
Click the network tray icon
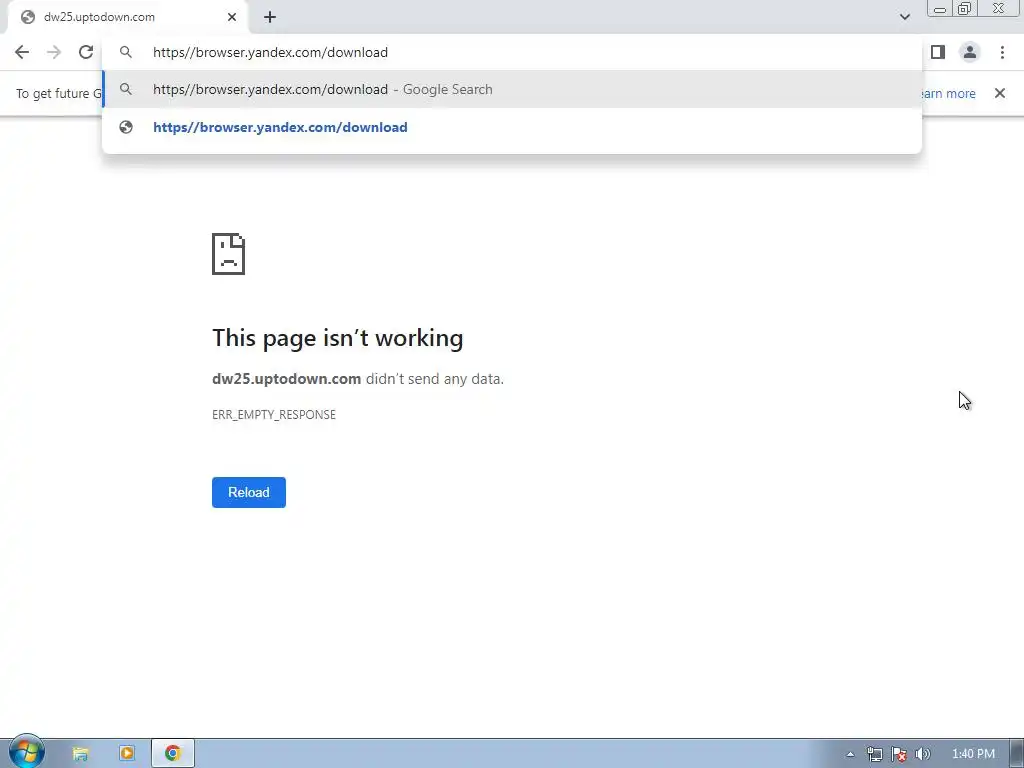874,754
